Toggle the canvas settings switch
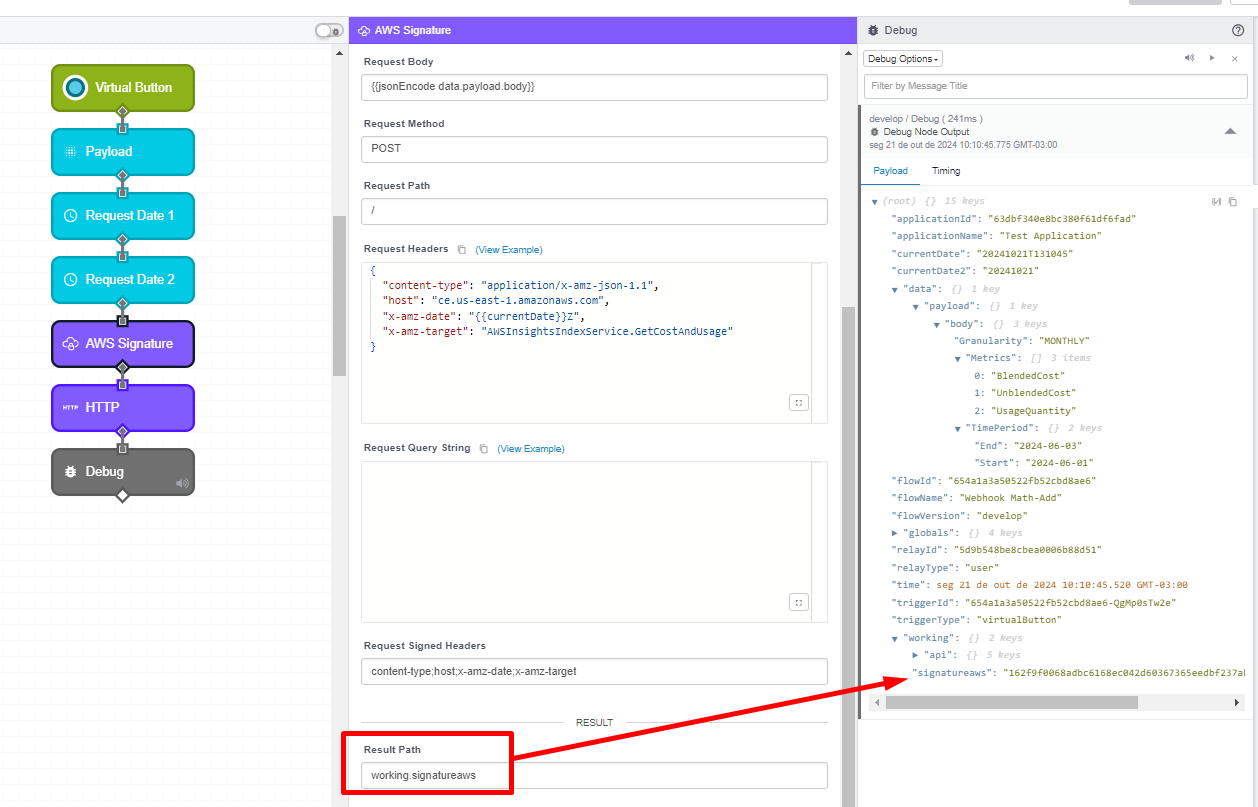Viewport: 1258px width, 807px height. [329, 31]
